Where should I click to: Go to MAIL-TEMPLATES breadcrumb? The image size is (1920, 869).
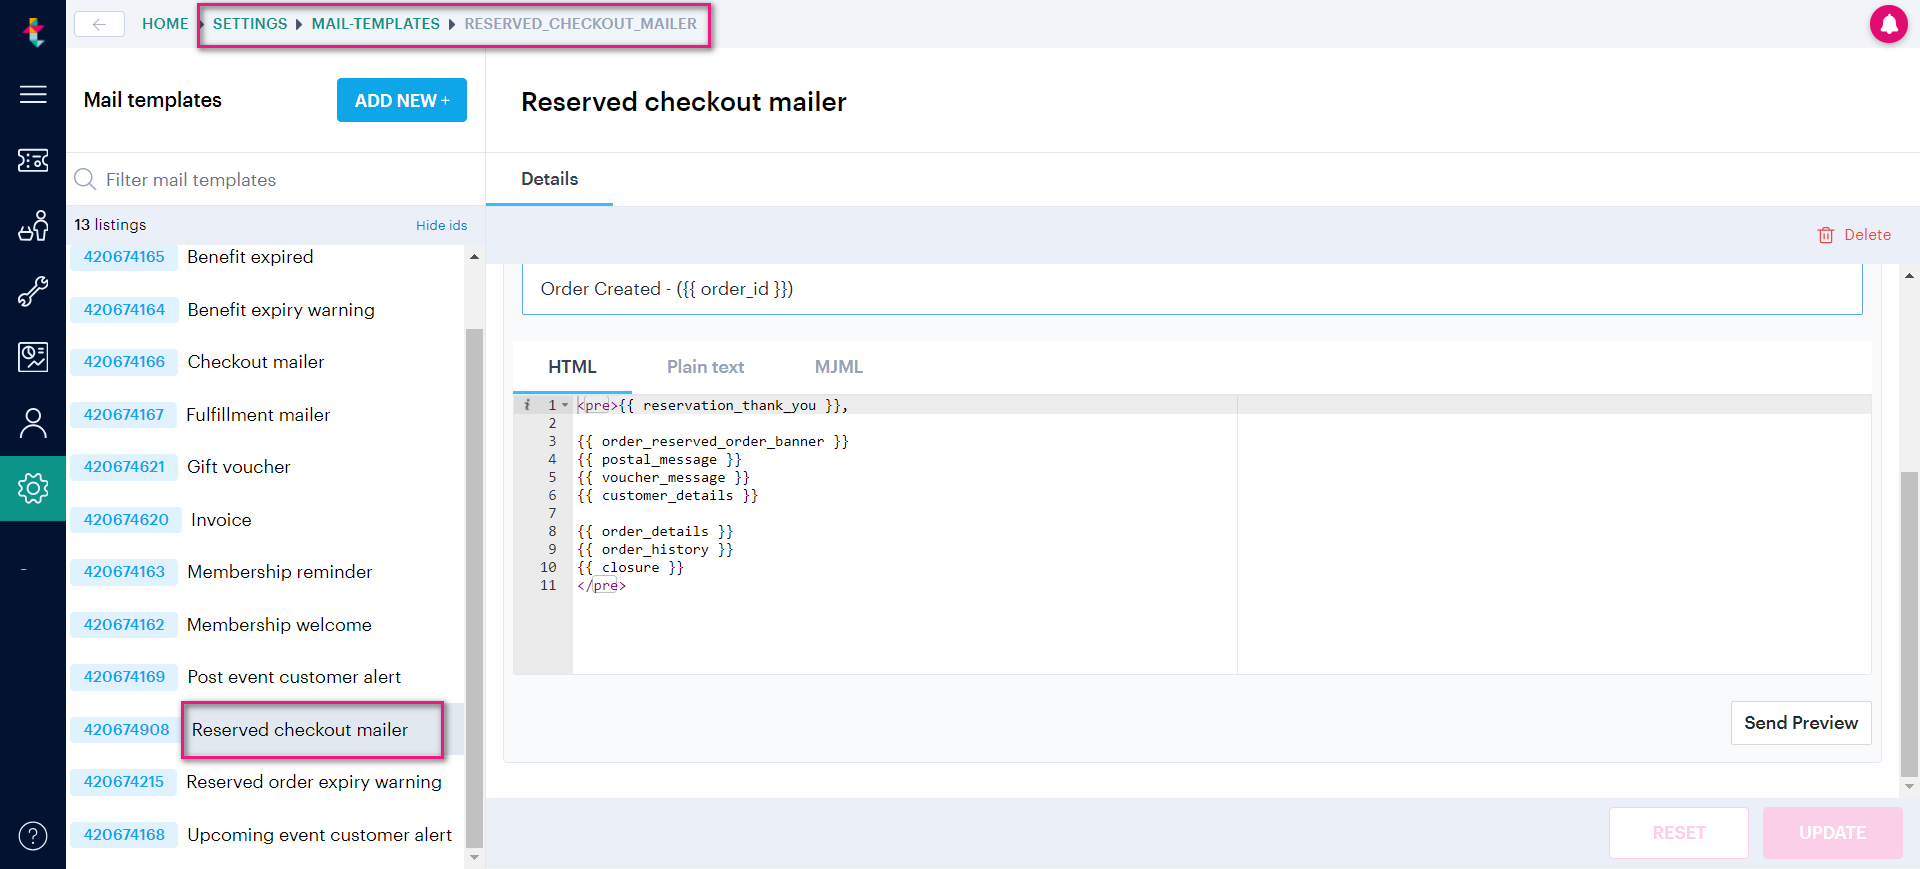tap(376, 24)
